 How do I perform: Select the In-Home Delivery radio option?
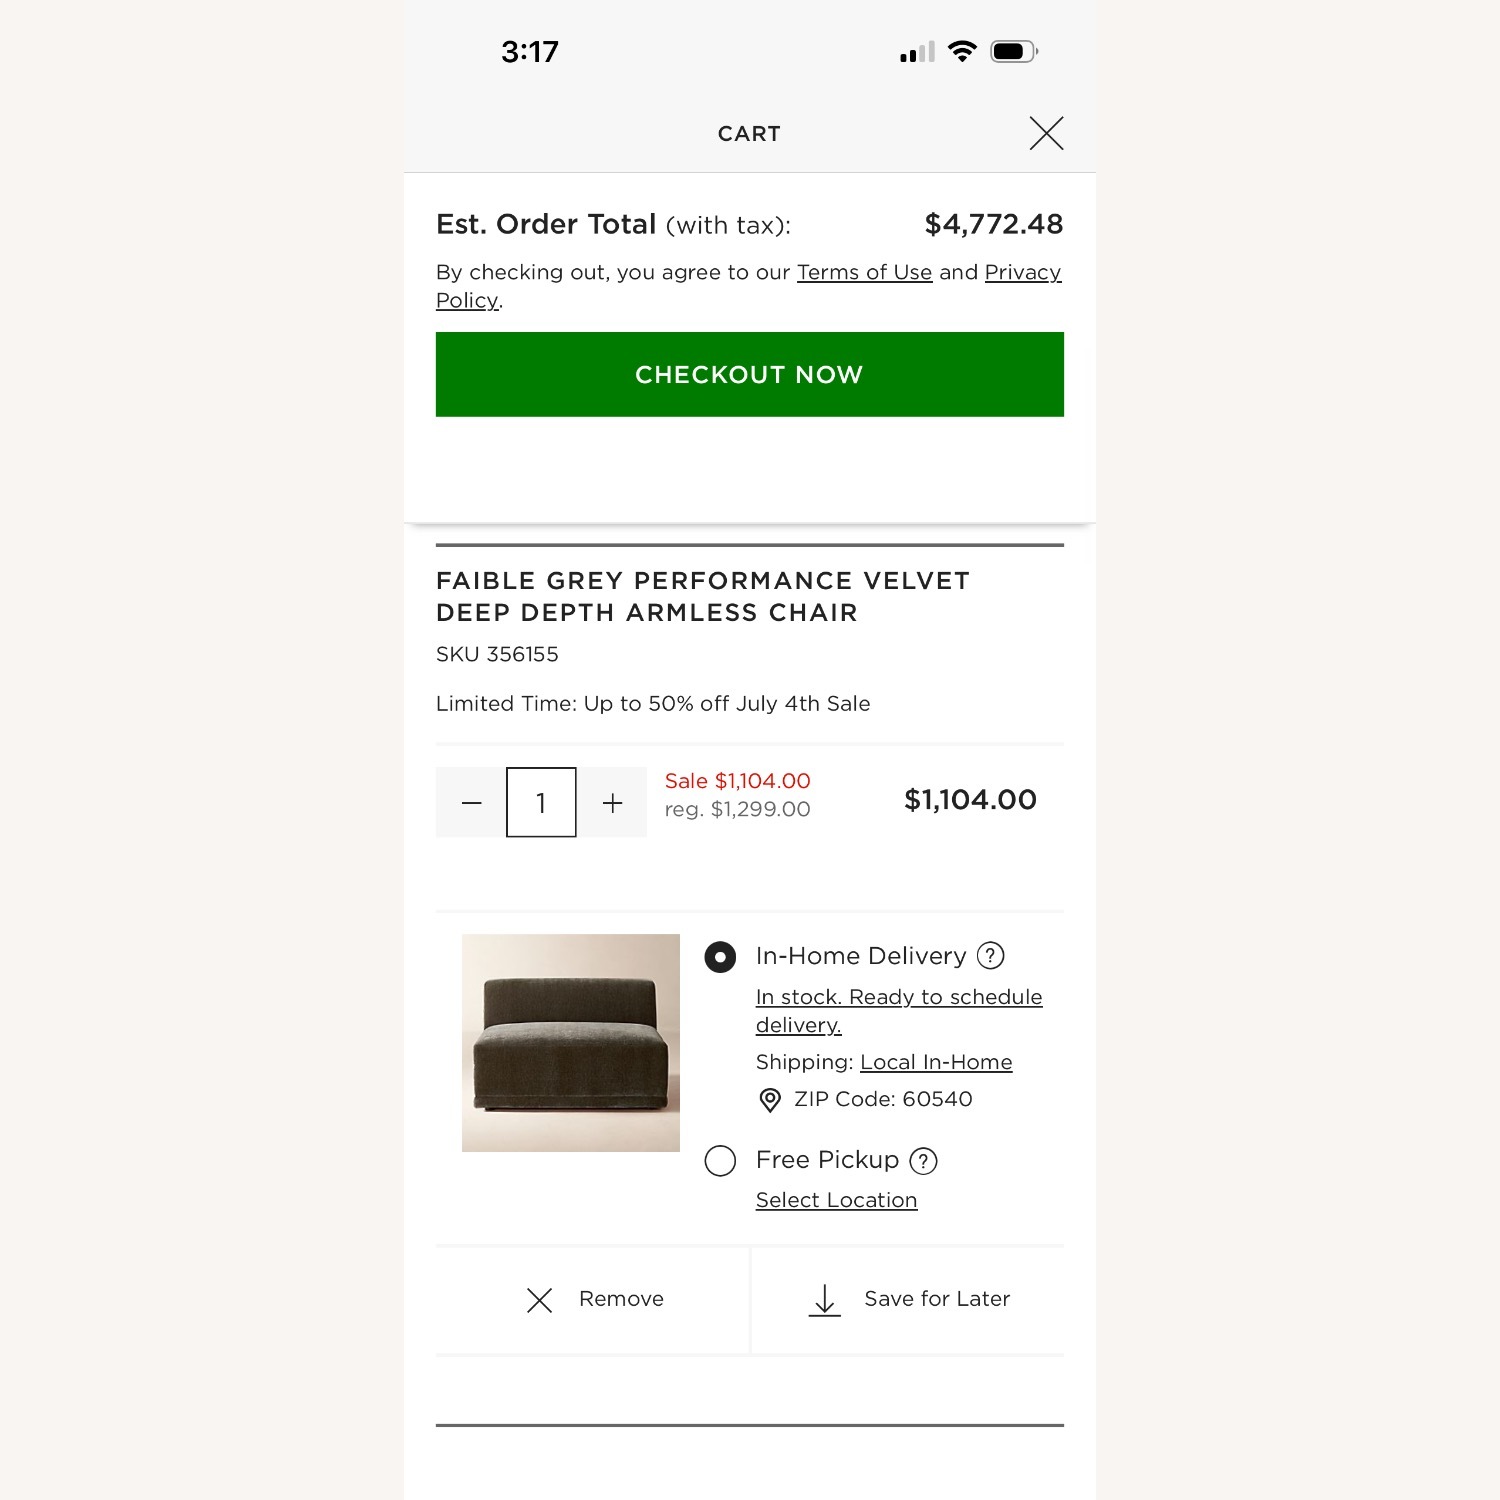(720, 957)
